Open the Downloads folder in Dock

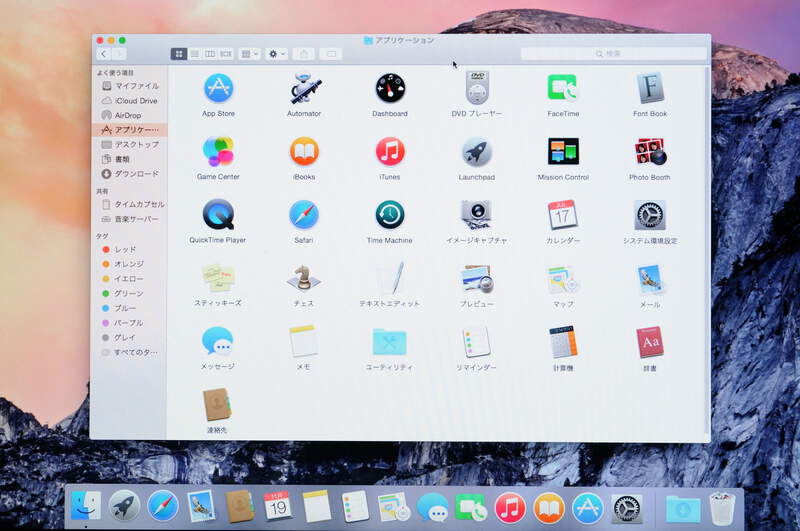pos(683,508)
